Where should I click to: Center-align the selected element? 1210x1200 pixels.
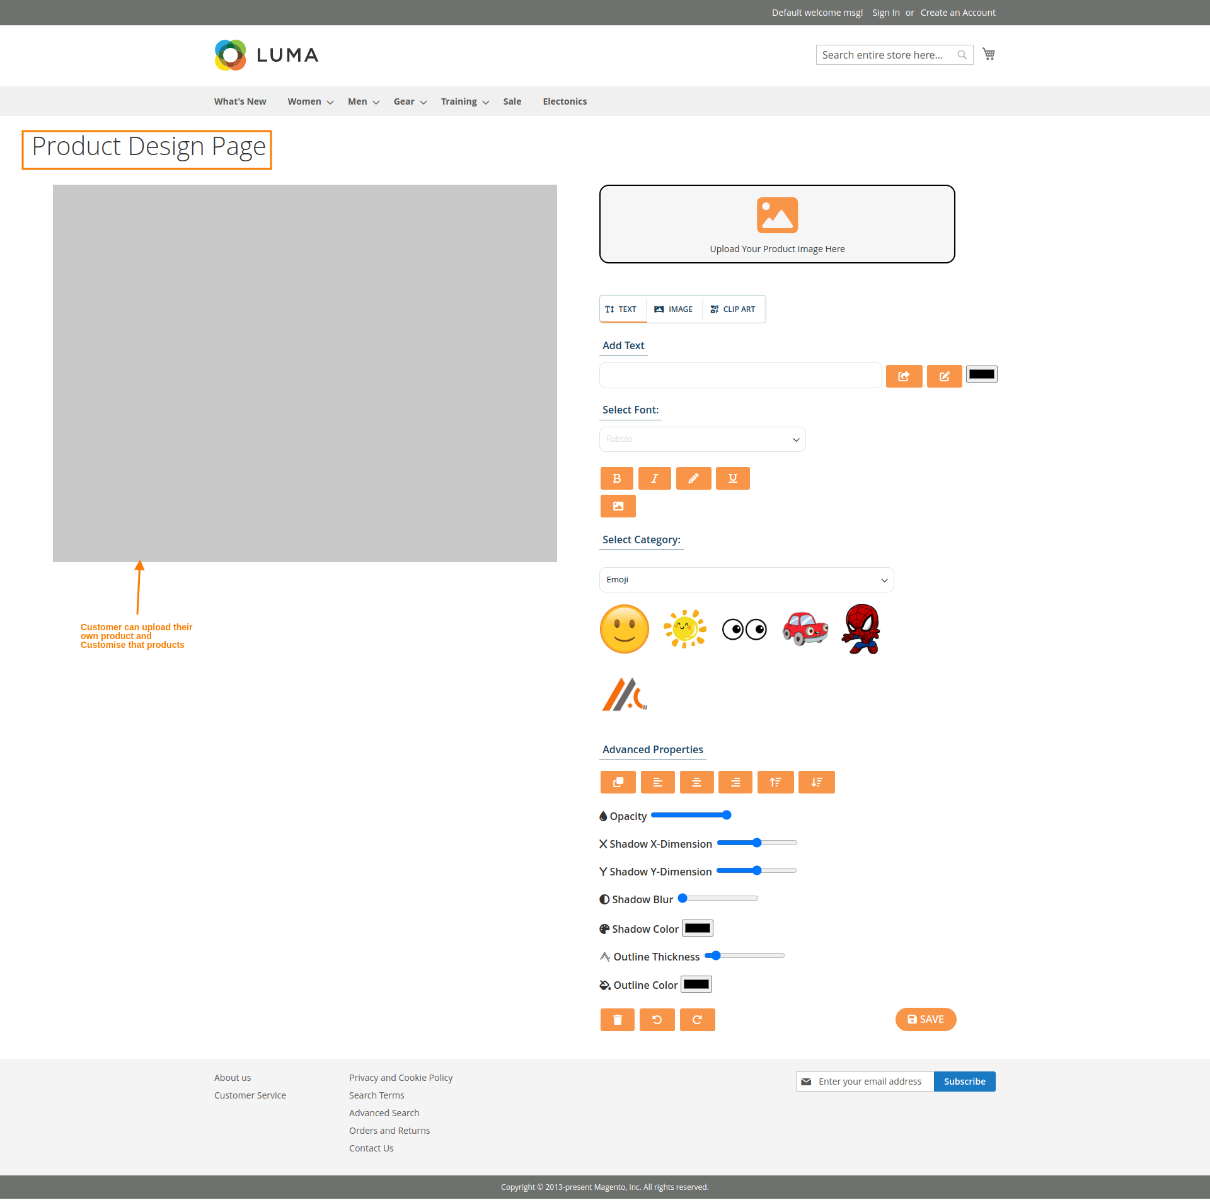point(697,782)
